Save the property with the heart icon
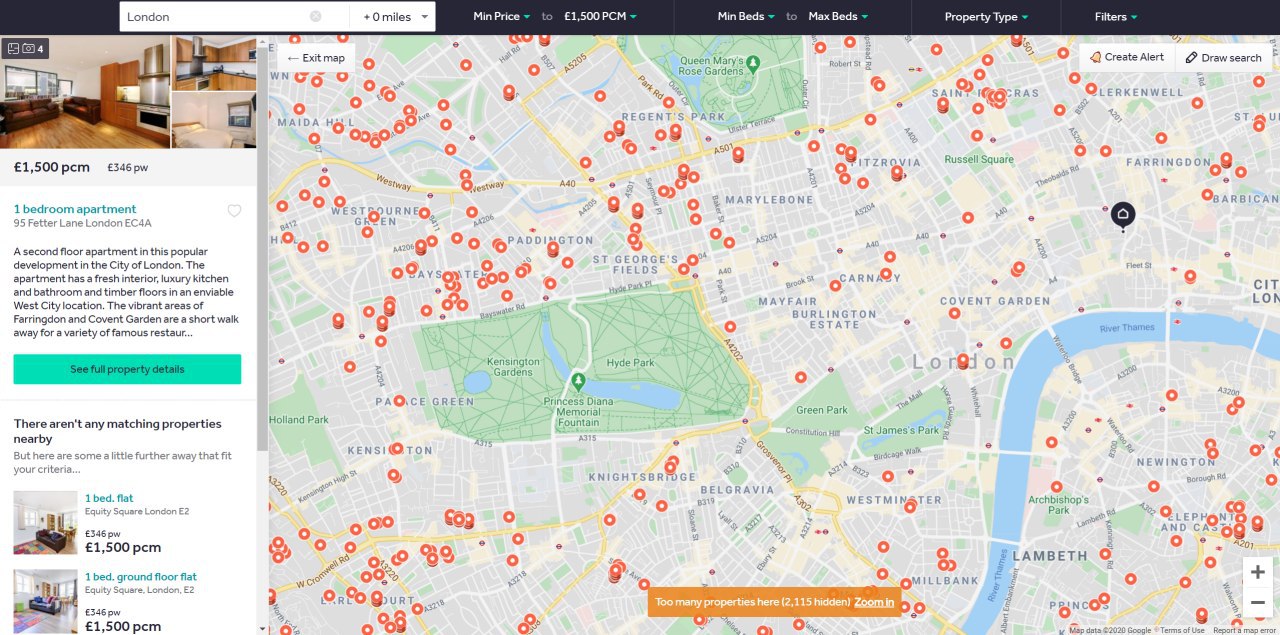 point(234,211)
